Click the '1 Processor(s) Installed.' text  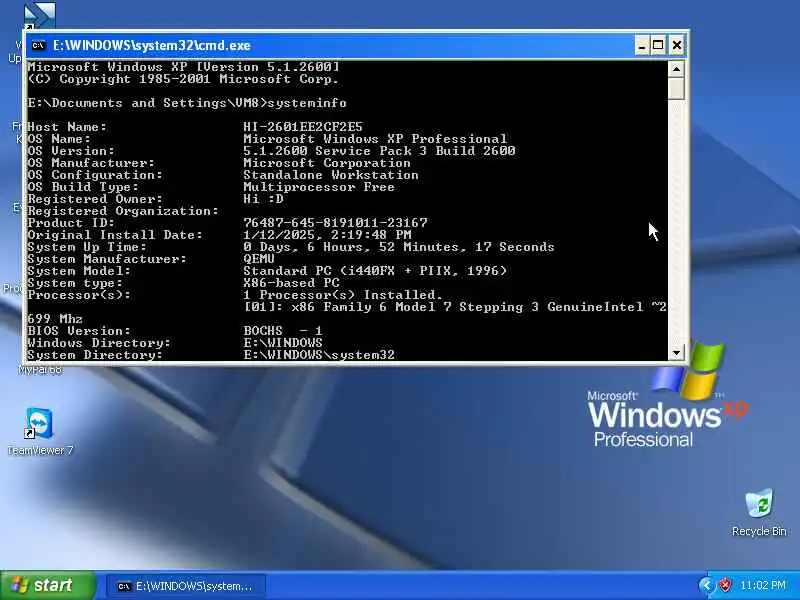[x=343, y=294]
